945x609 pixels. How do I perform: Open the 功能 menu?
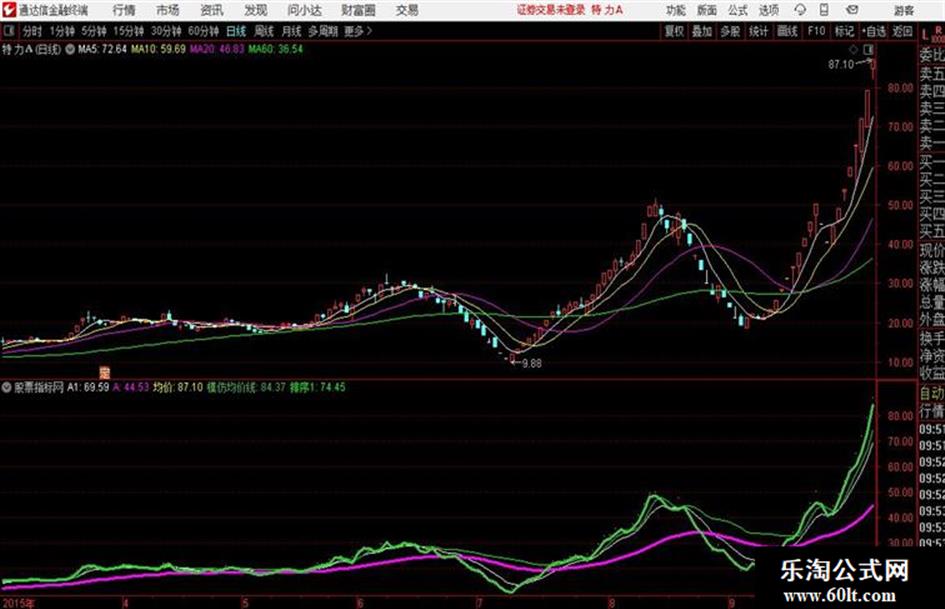(x=676, y=10)
